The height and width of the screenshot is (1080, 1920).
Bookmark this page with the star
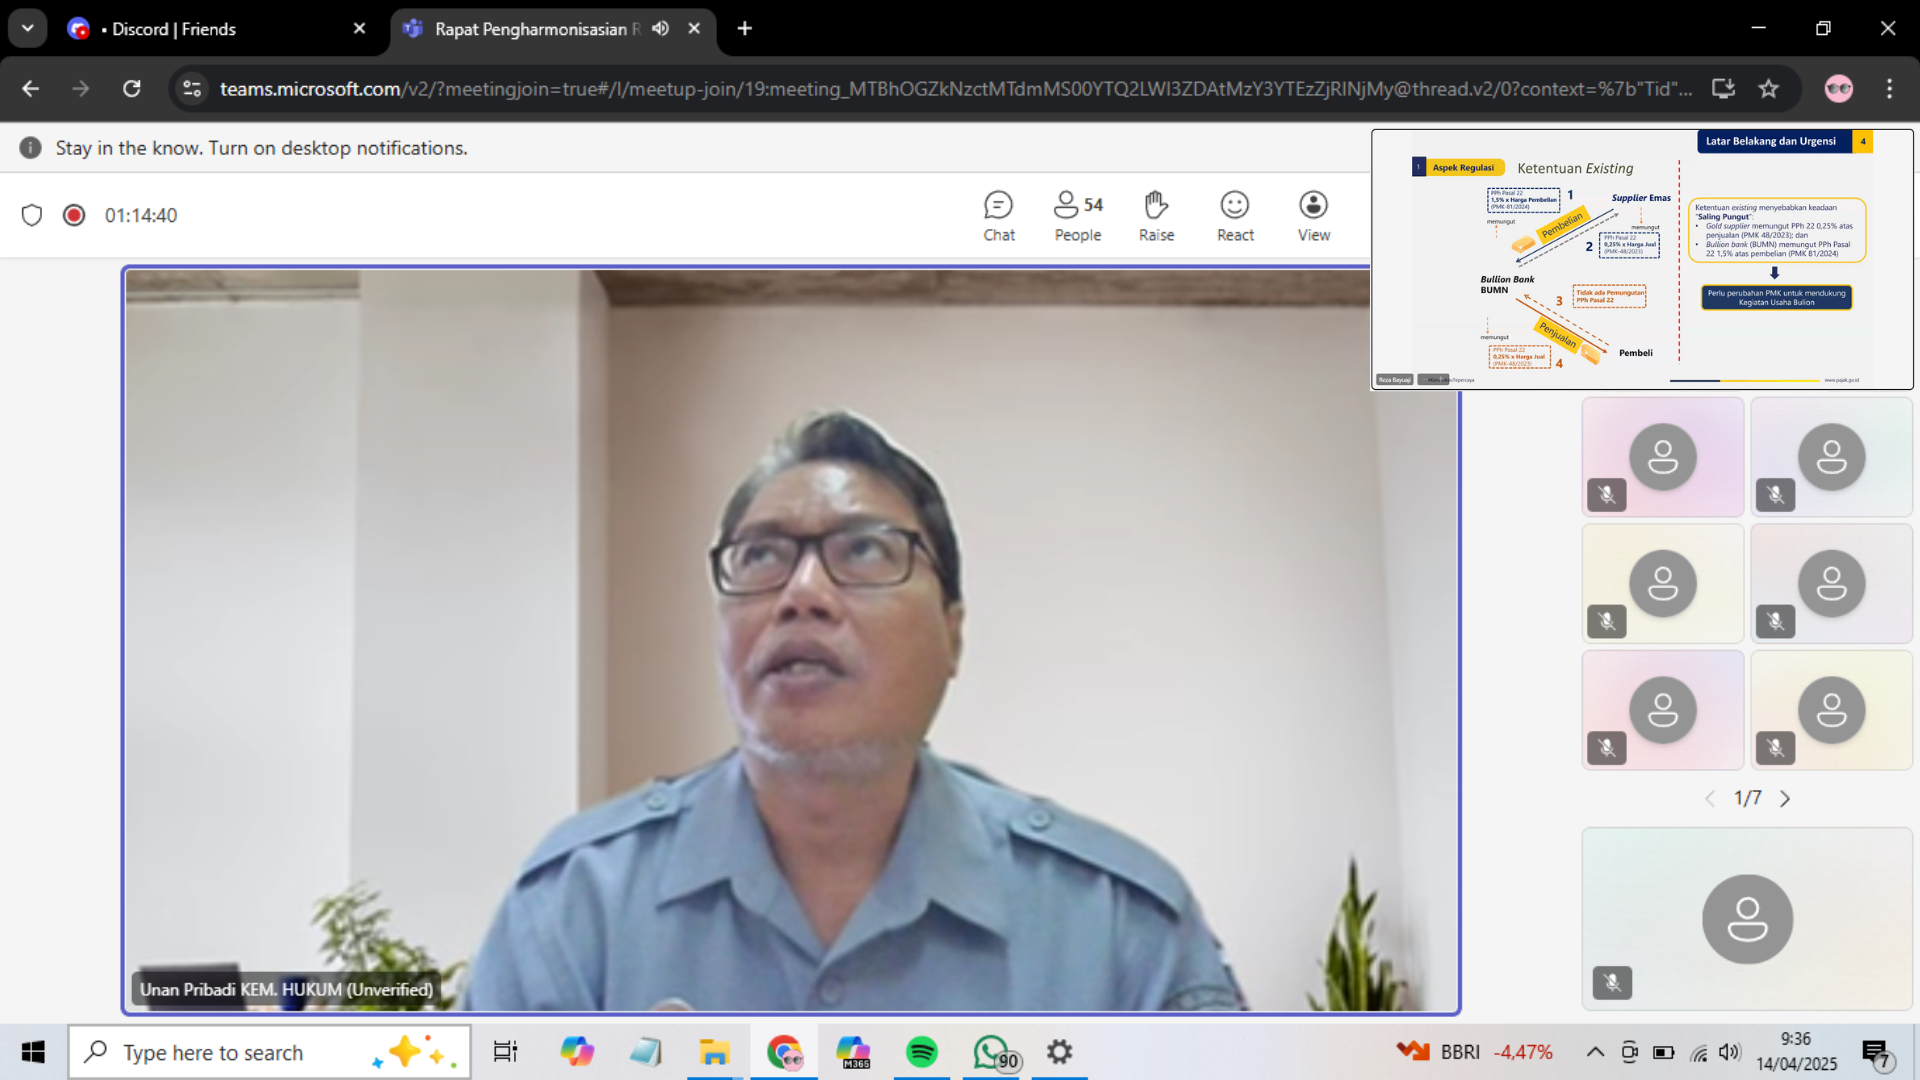click(1769, 89)
